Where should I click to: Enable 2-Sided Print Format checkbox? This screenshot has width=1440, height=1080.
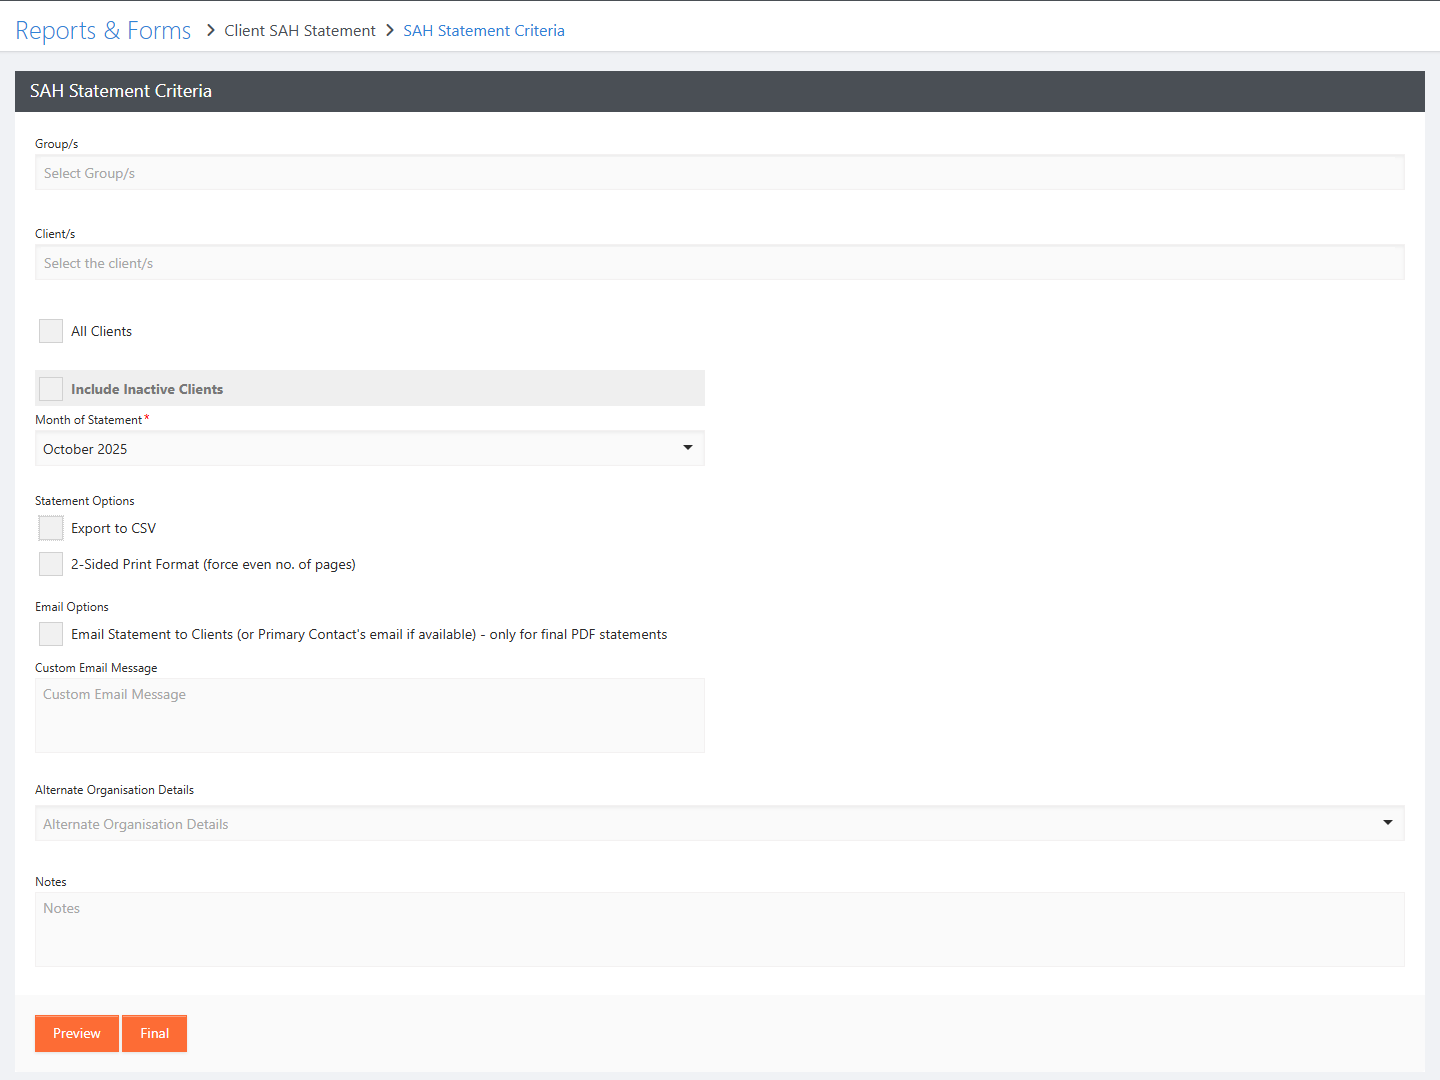click(x=51, y=564)
